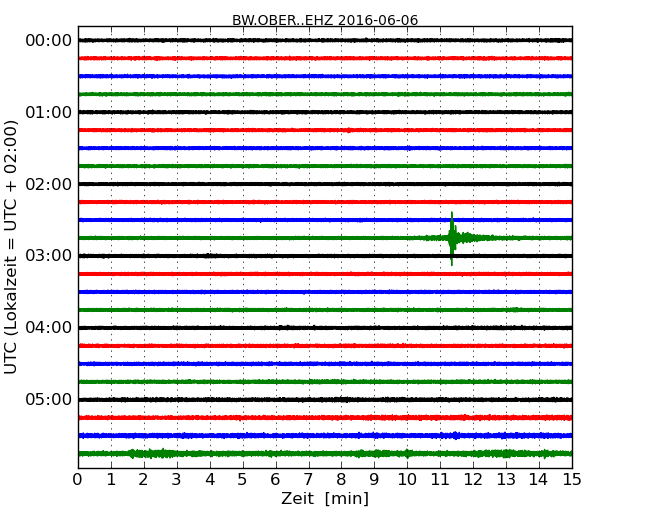Viewport: 650px width, 520px height.
Task: Click the x-axis tick label 10
Action: coord(407,479)
